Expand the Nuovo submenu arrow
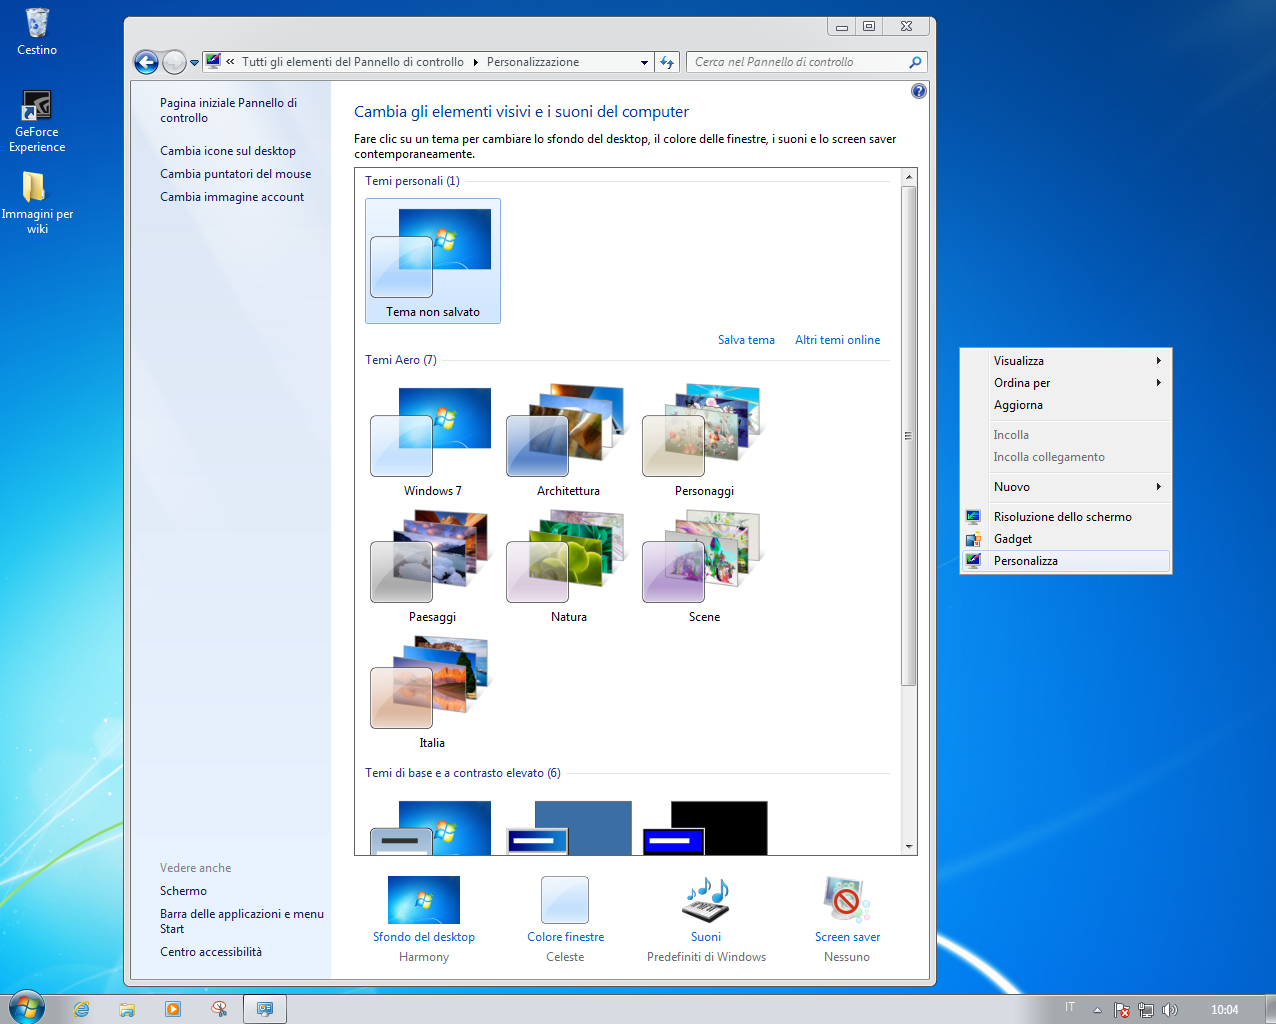 point(1158,487)
